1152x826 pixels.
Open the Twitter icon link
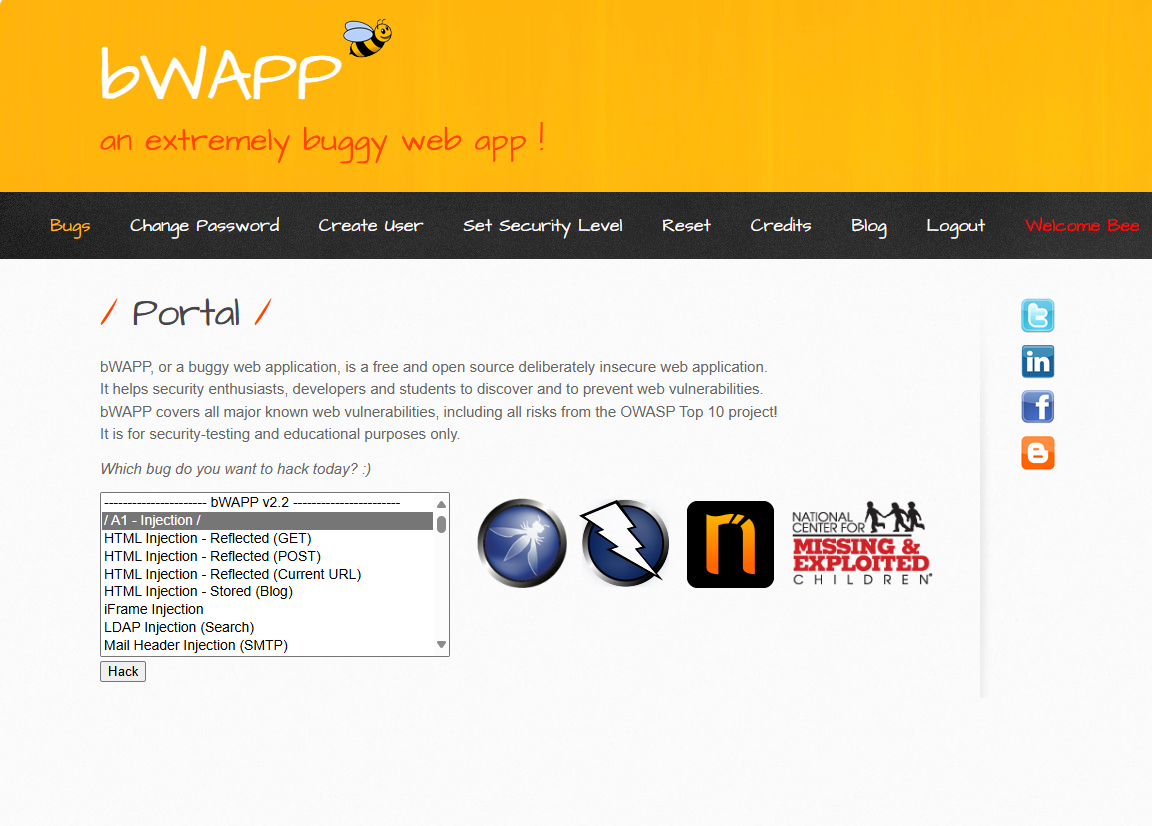pyautogui.click(x=1037, y=316)
